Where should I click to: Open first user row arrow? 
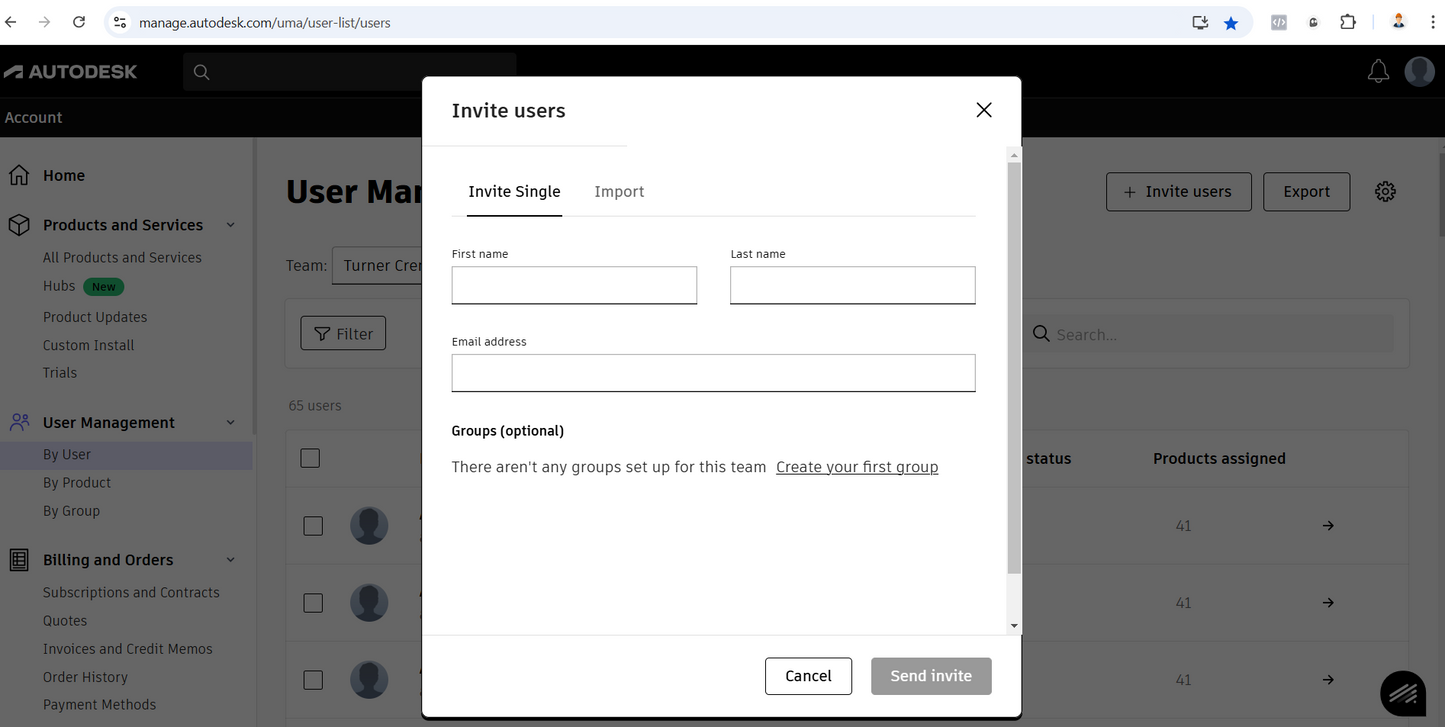pyautogui.click(x=1328, y=526)
